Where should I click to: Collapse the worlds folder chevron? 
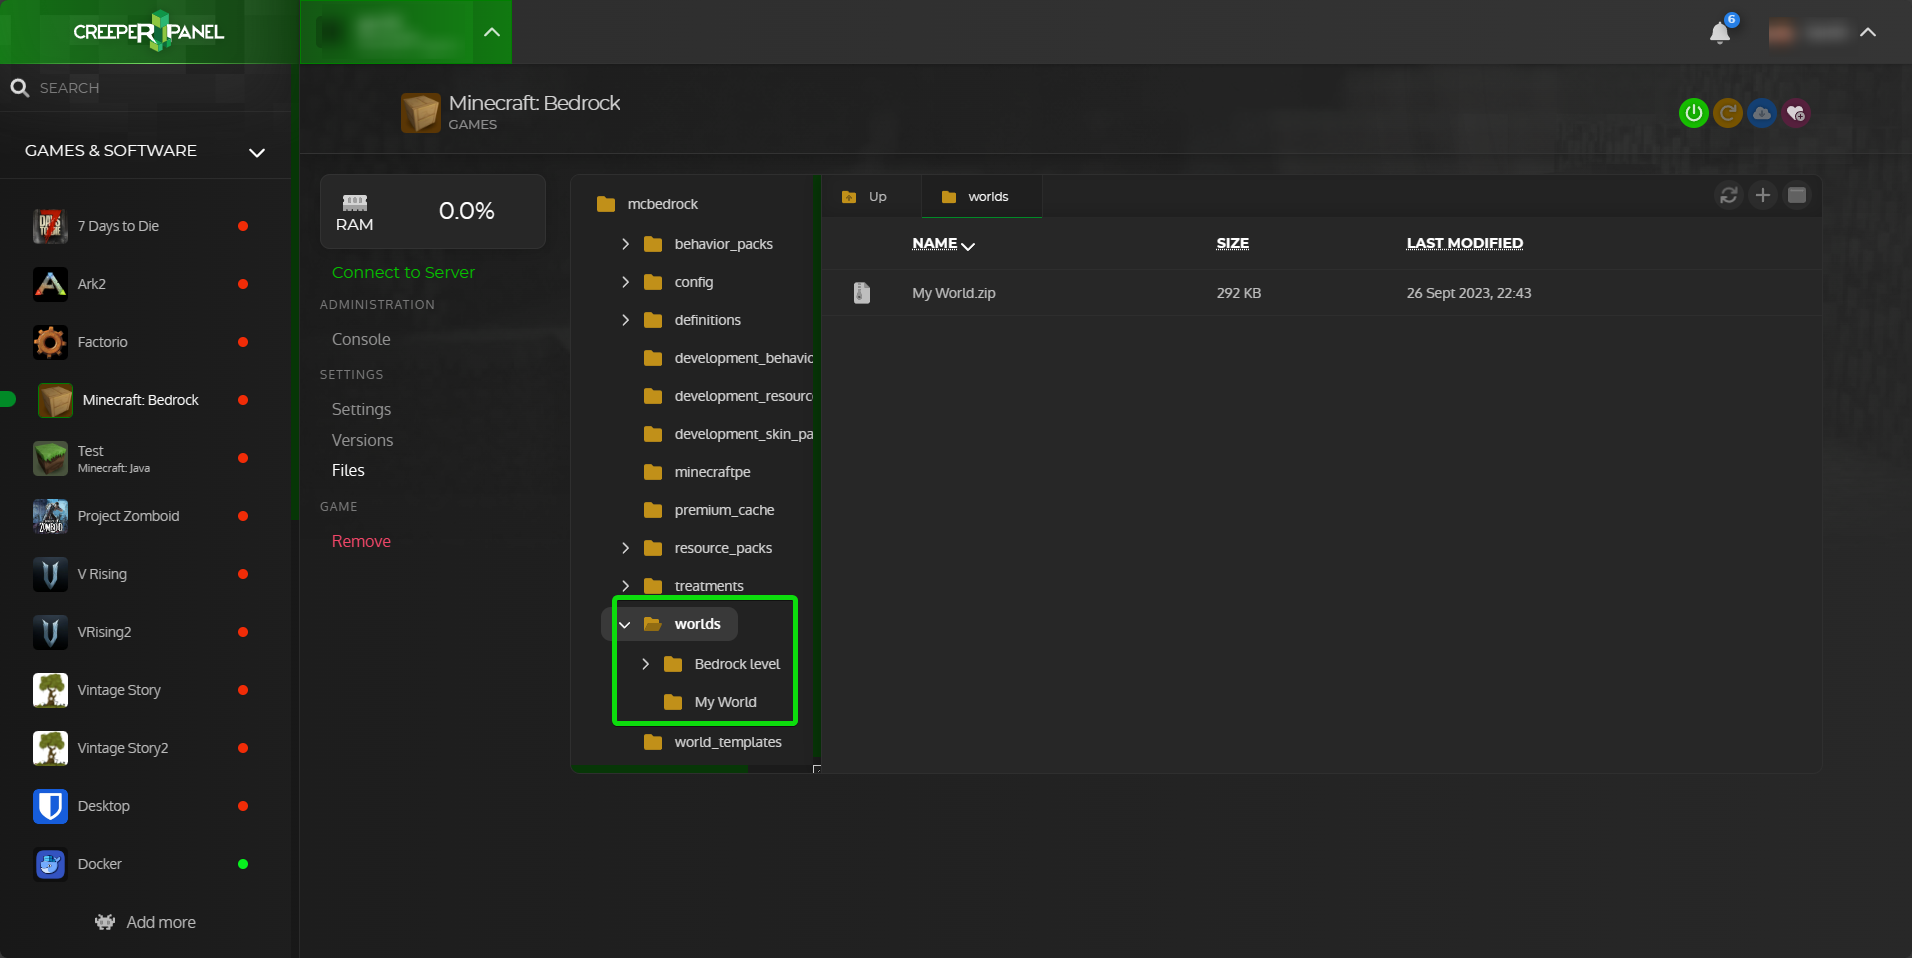pyautogui.click(x=625, y=624)
